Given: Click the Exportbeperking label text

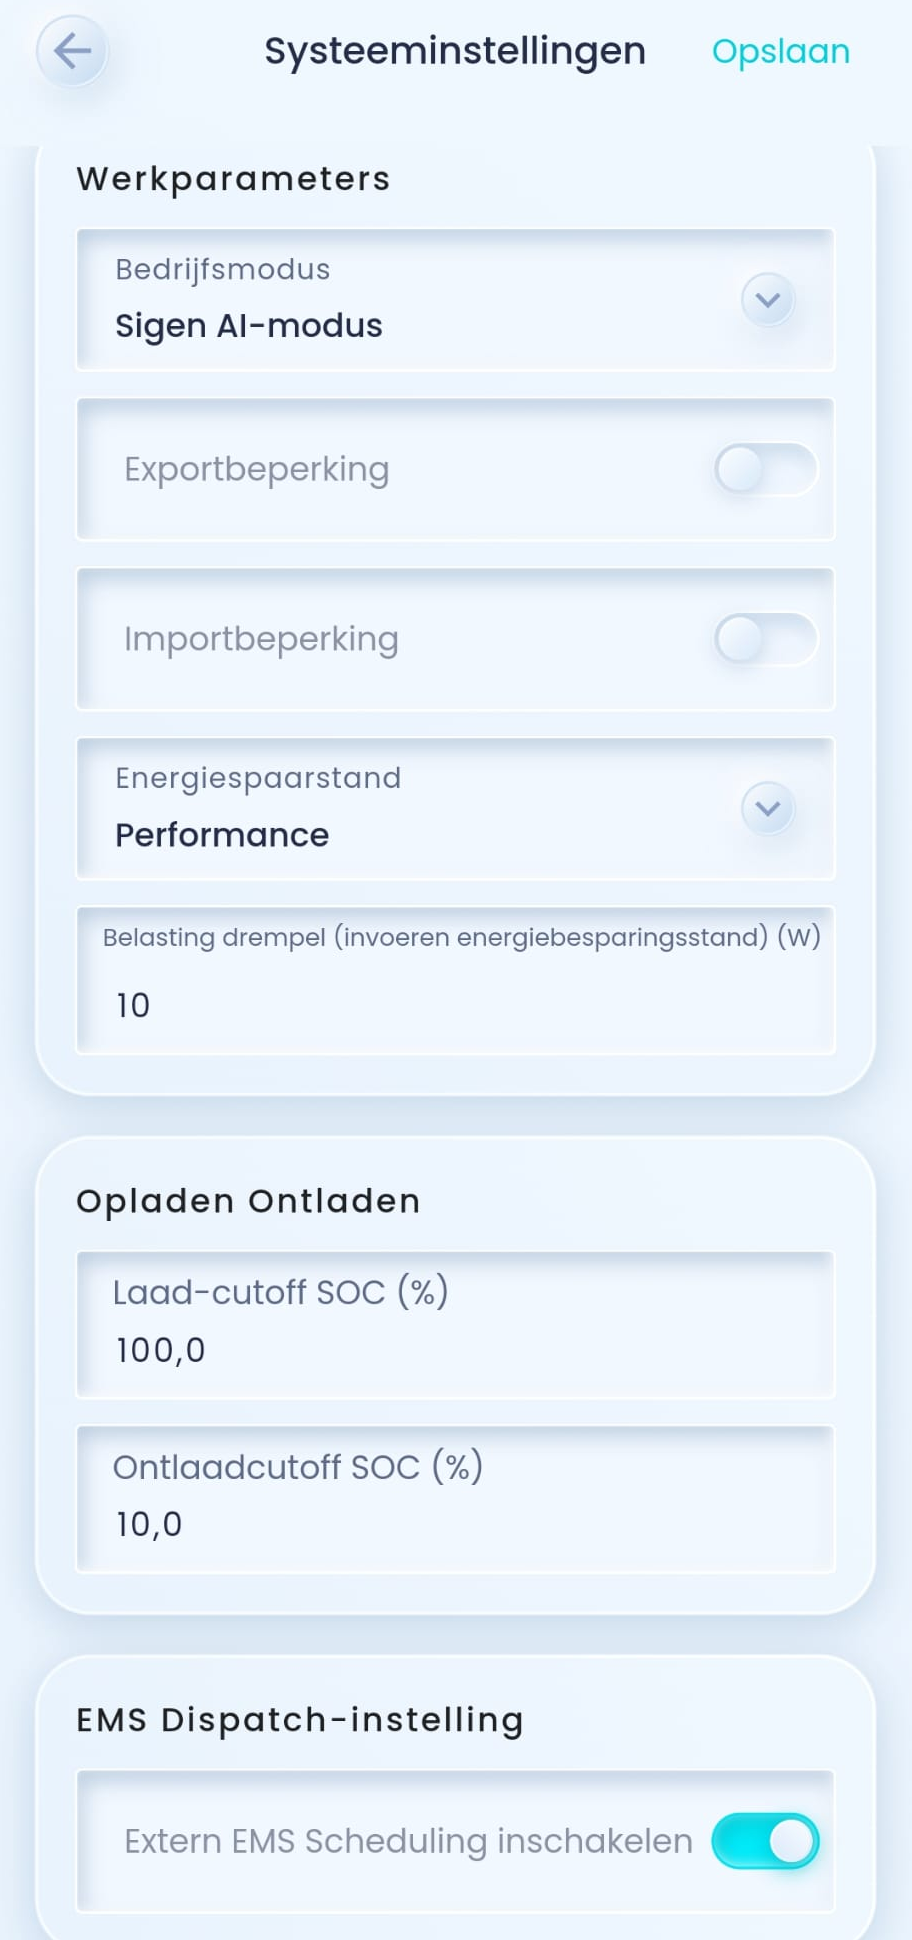Looking at the screenshot, I should (x=256, y=469).
